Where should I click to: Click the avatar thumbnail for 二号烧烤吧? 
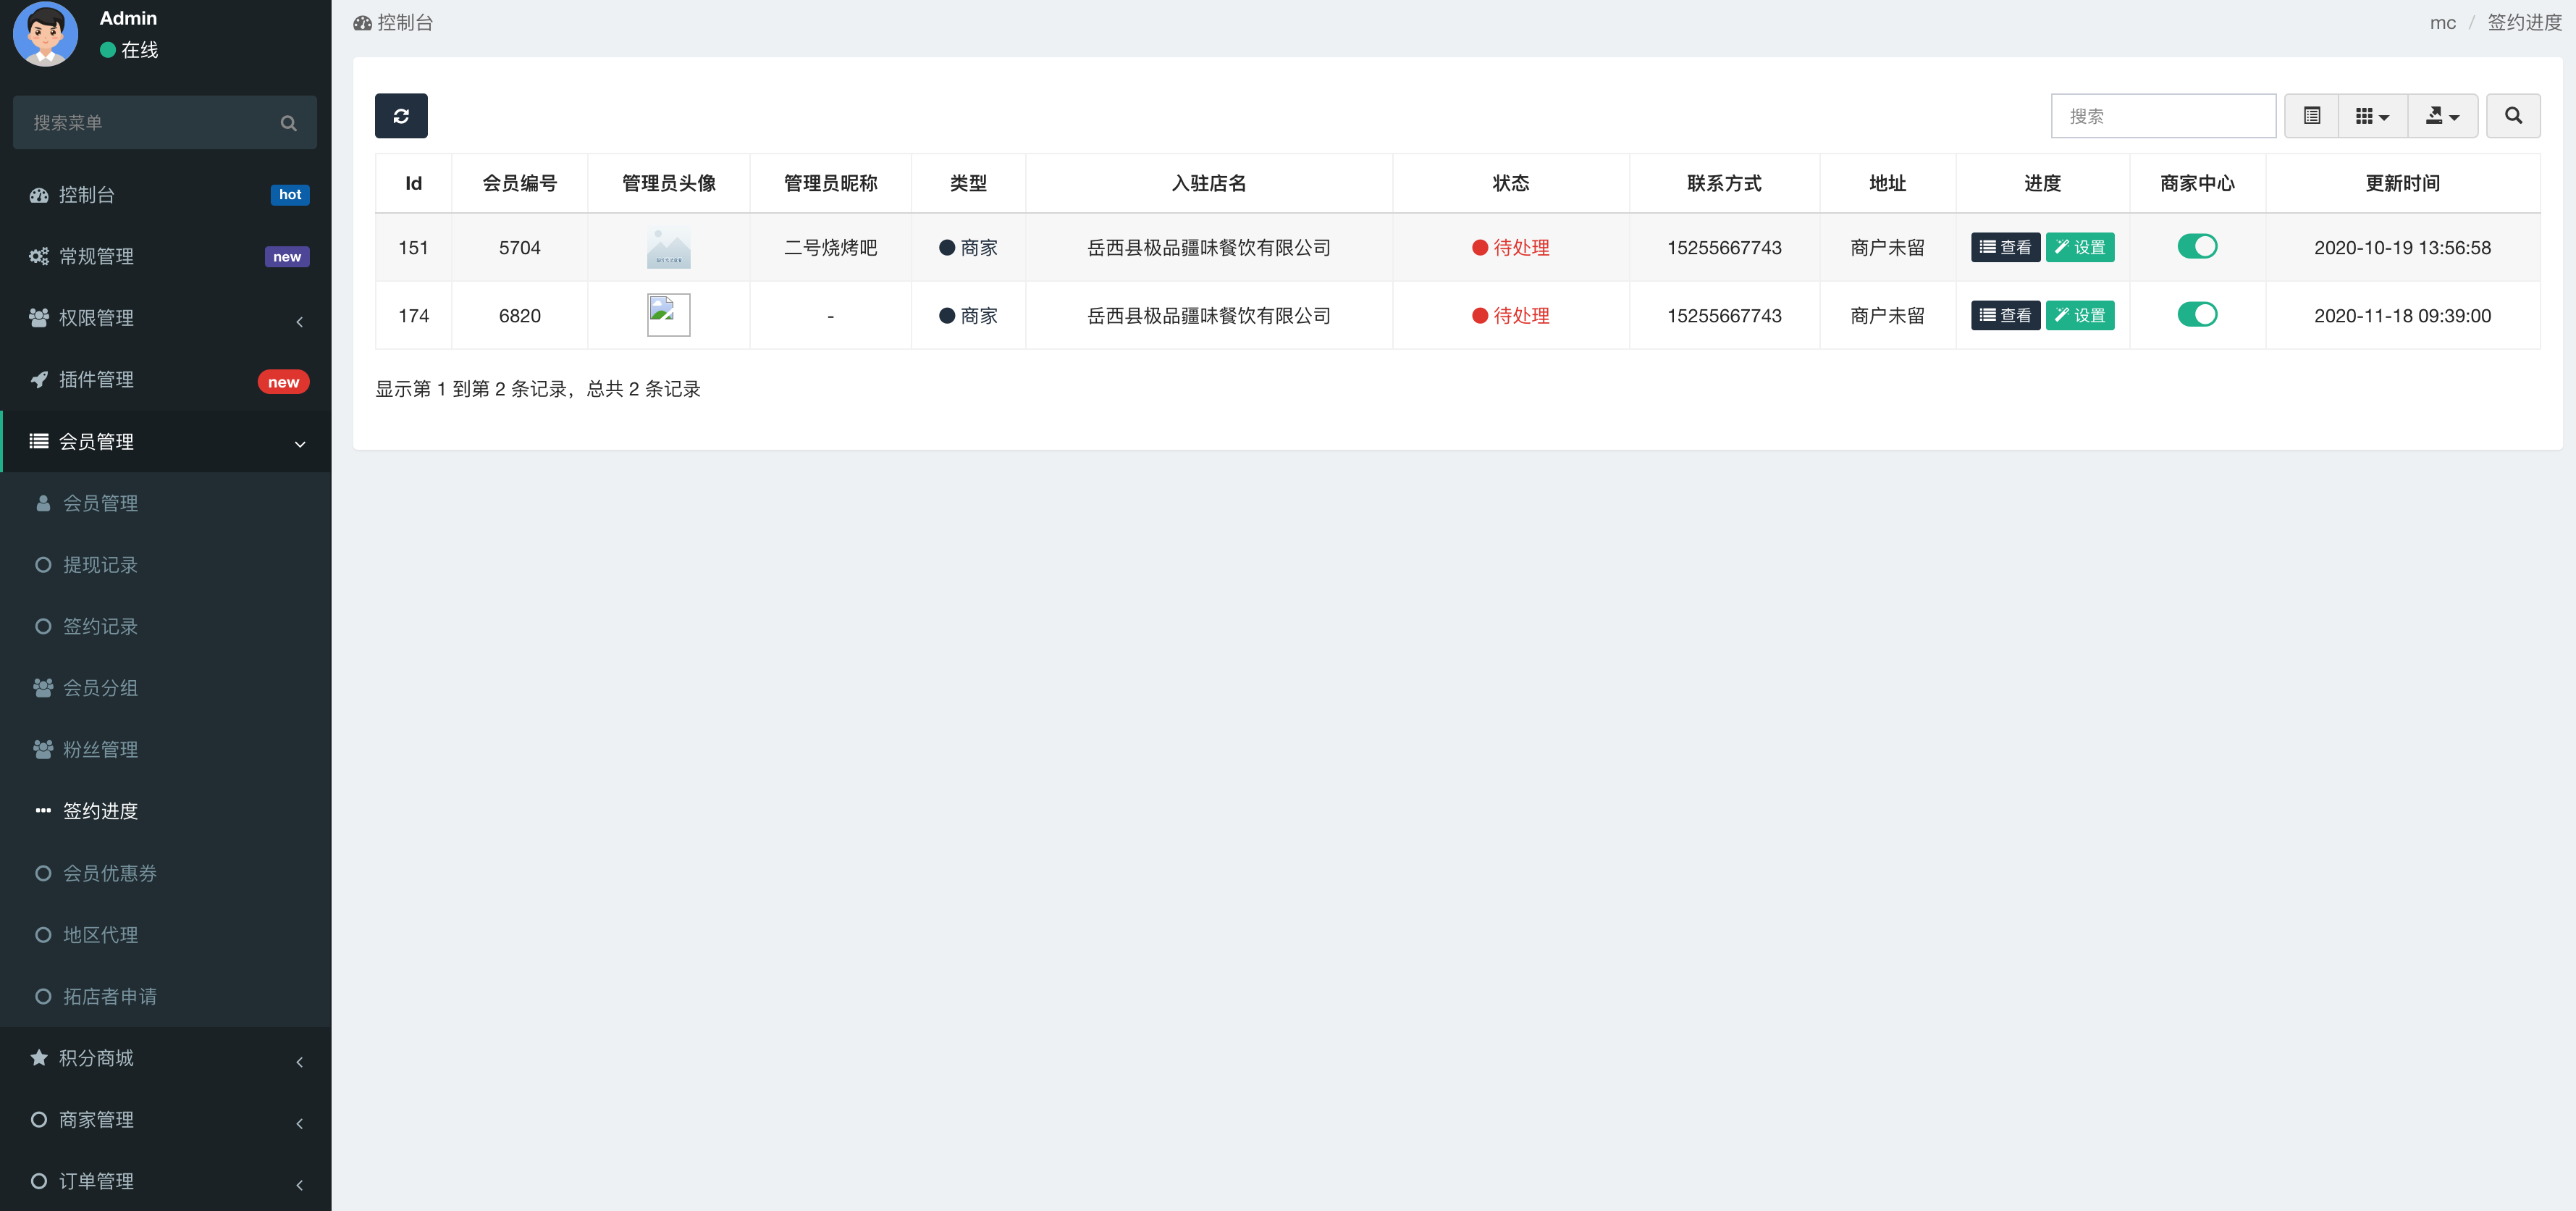(669, 248)
